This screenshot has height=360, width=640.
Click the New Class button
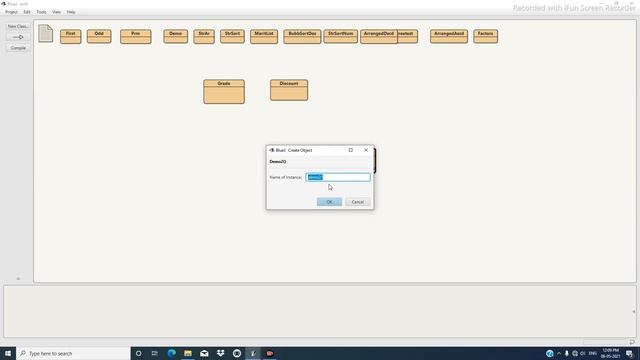point(18,27)
